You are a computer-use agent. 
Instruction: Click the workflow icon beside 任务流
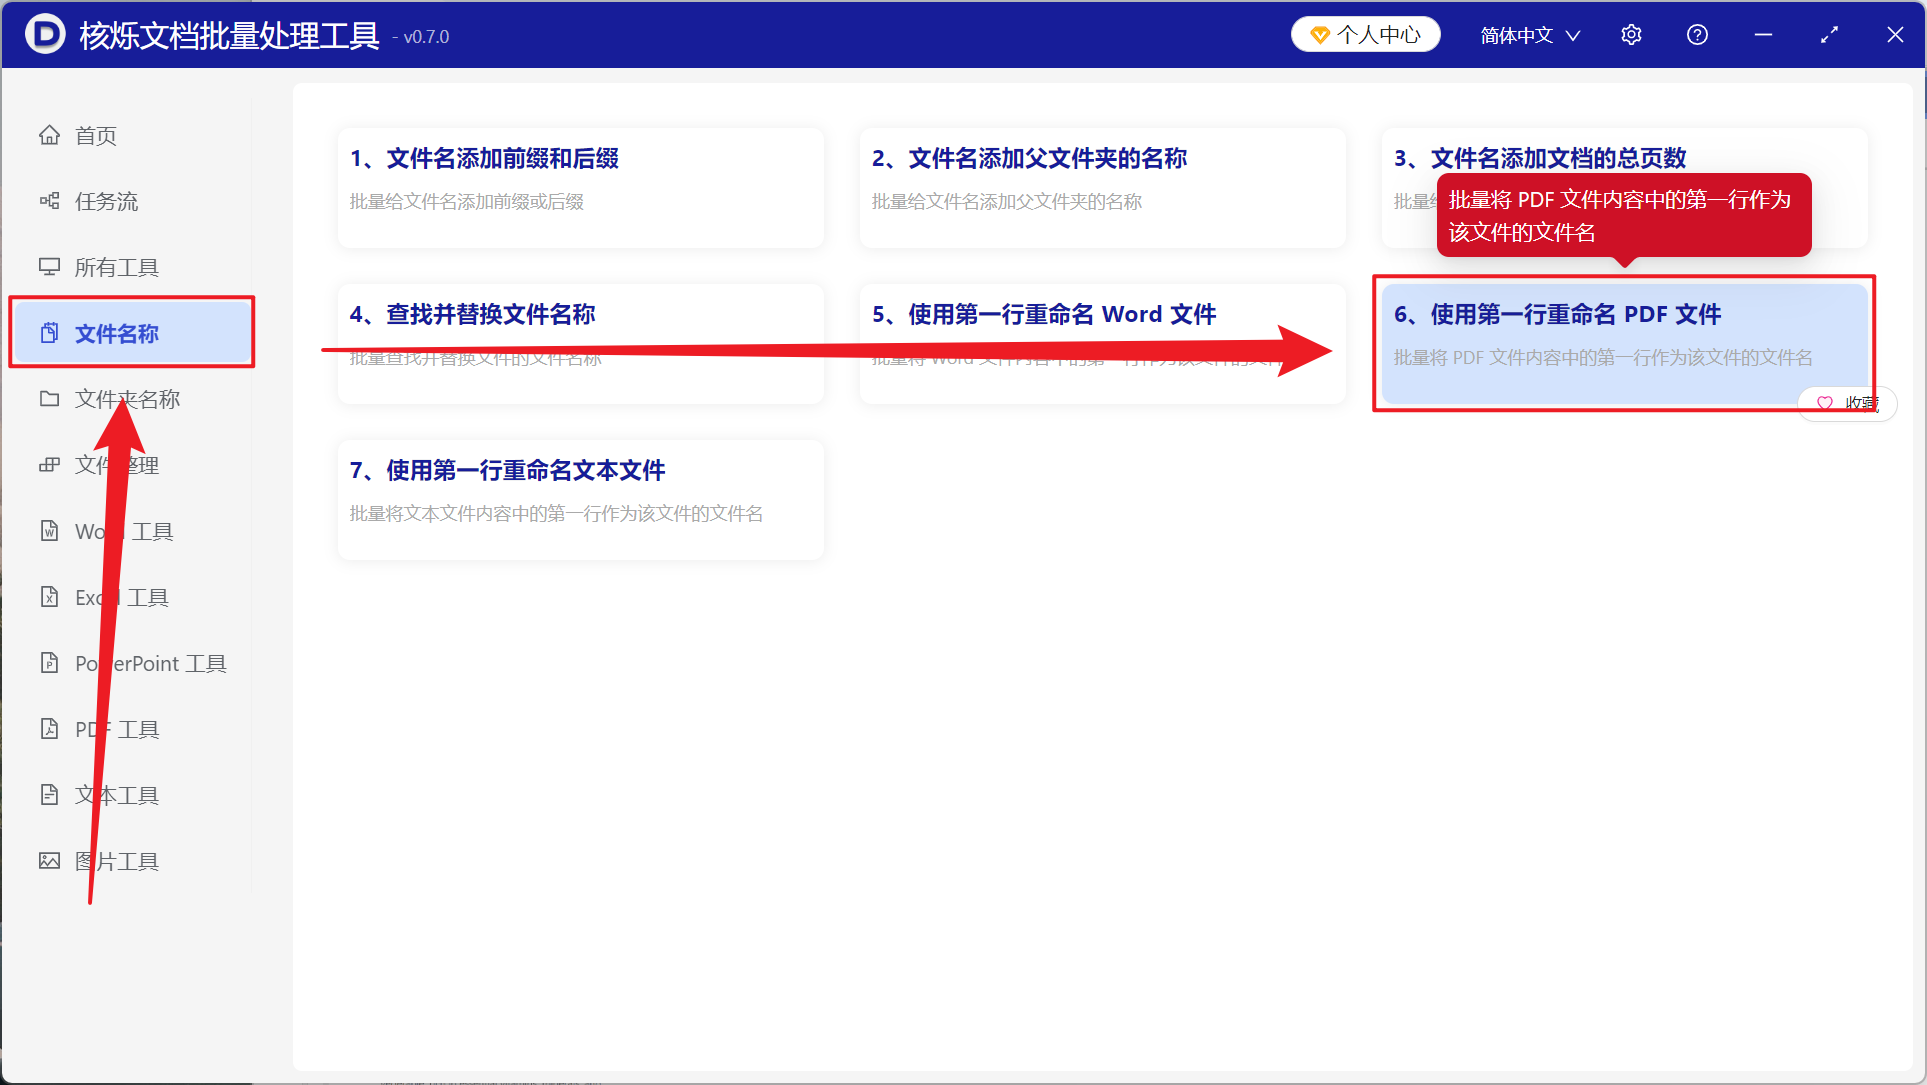click(49, 201)
